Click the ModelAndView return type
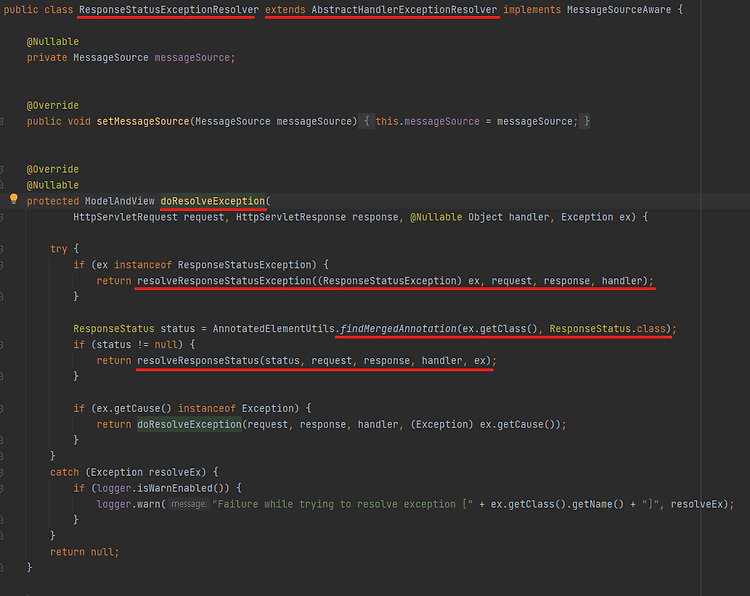The width and height of the screenshot is (750, 596). (x=120, y=201)
